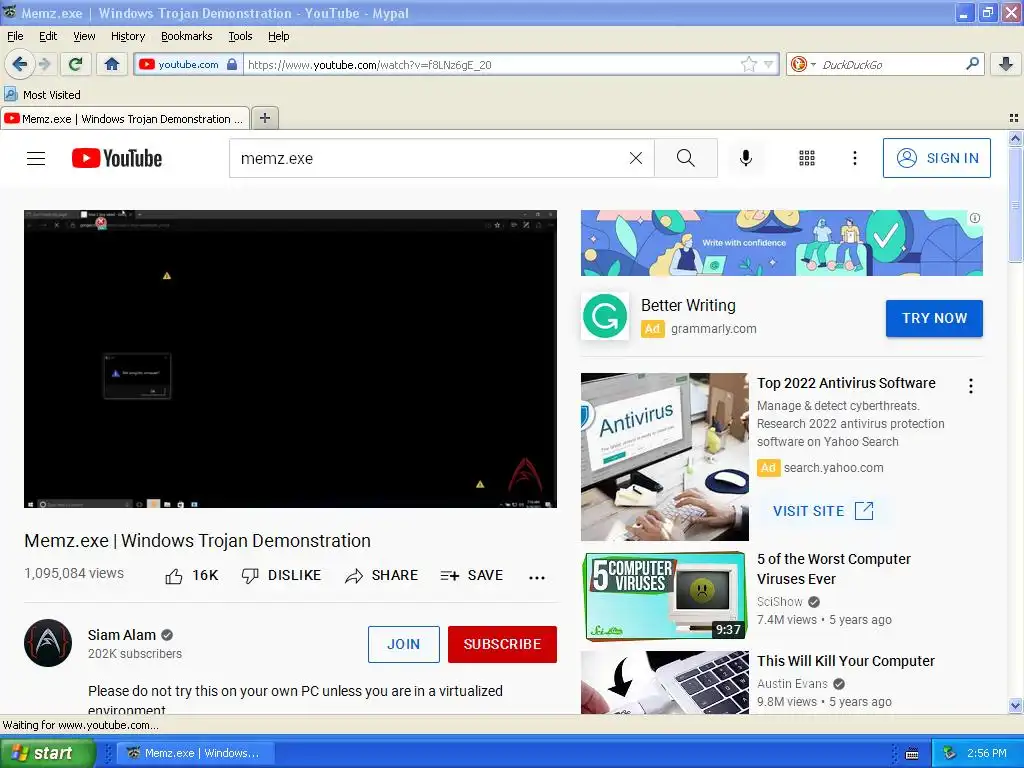
Task: Open the SciShow channel name
Action: 779,601
